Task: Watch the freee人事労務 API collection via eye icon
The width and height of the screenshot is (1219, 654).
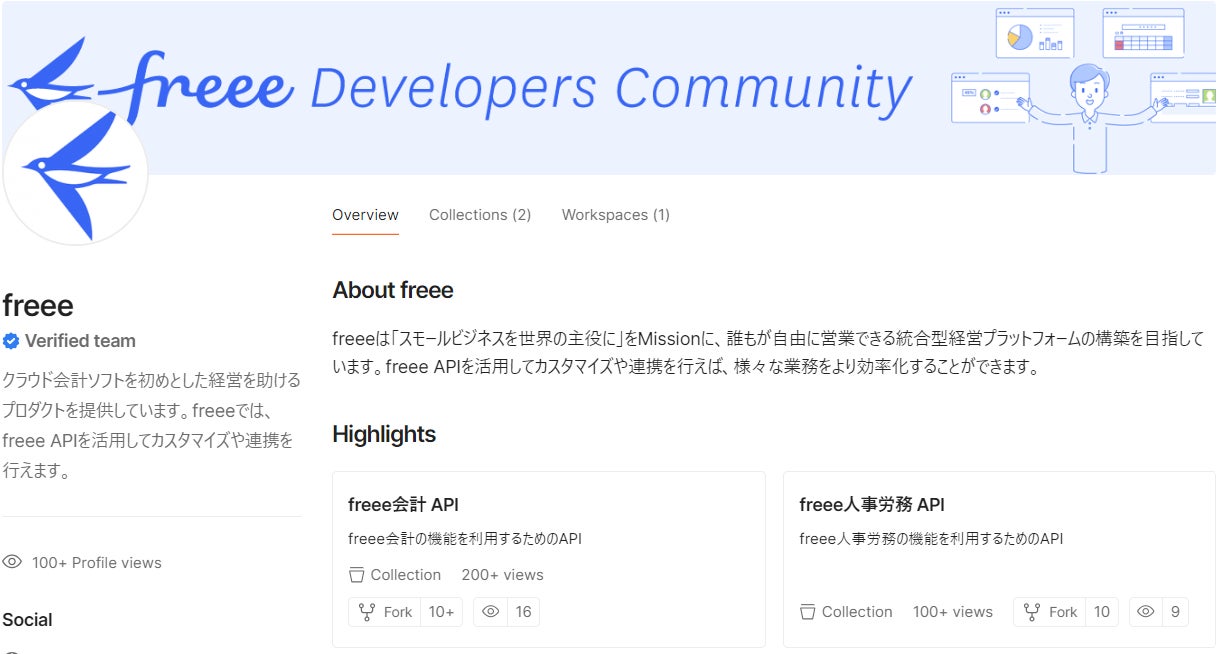Action: click(x=1146, y=612)
